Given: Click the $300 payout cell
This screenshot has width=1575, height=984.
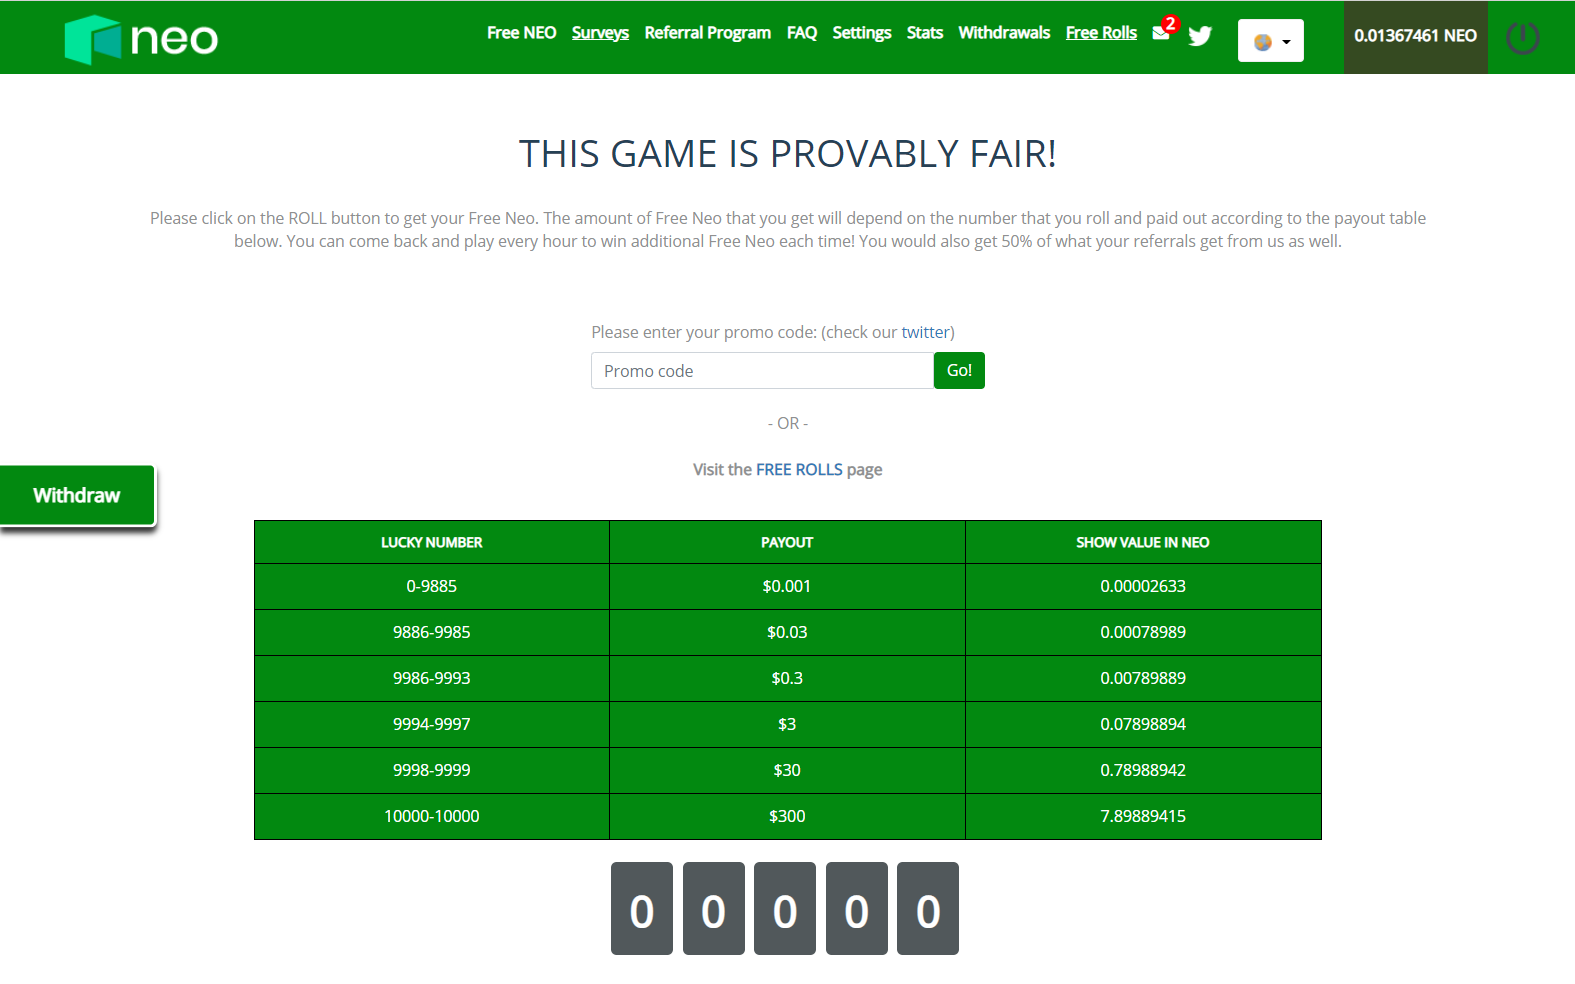Looking at the screenshot, I should click(x=787, y=817).
